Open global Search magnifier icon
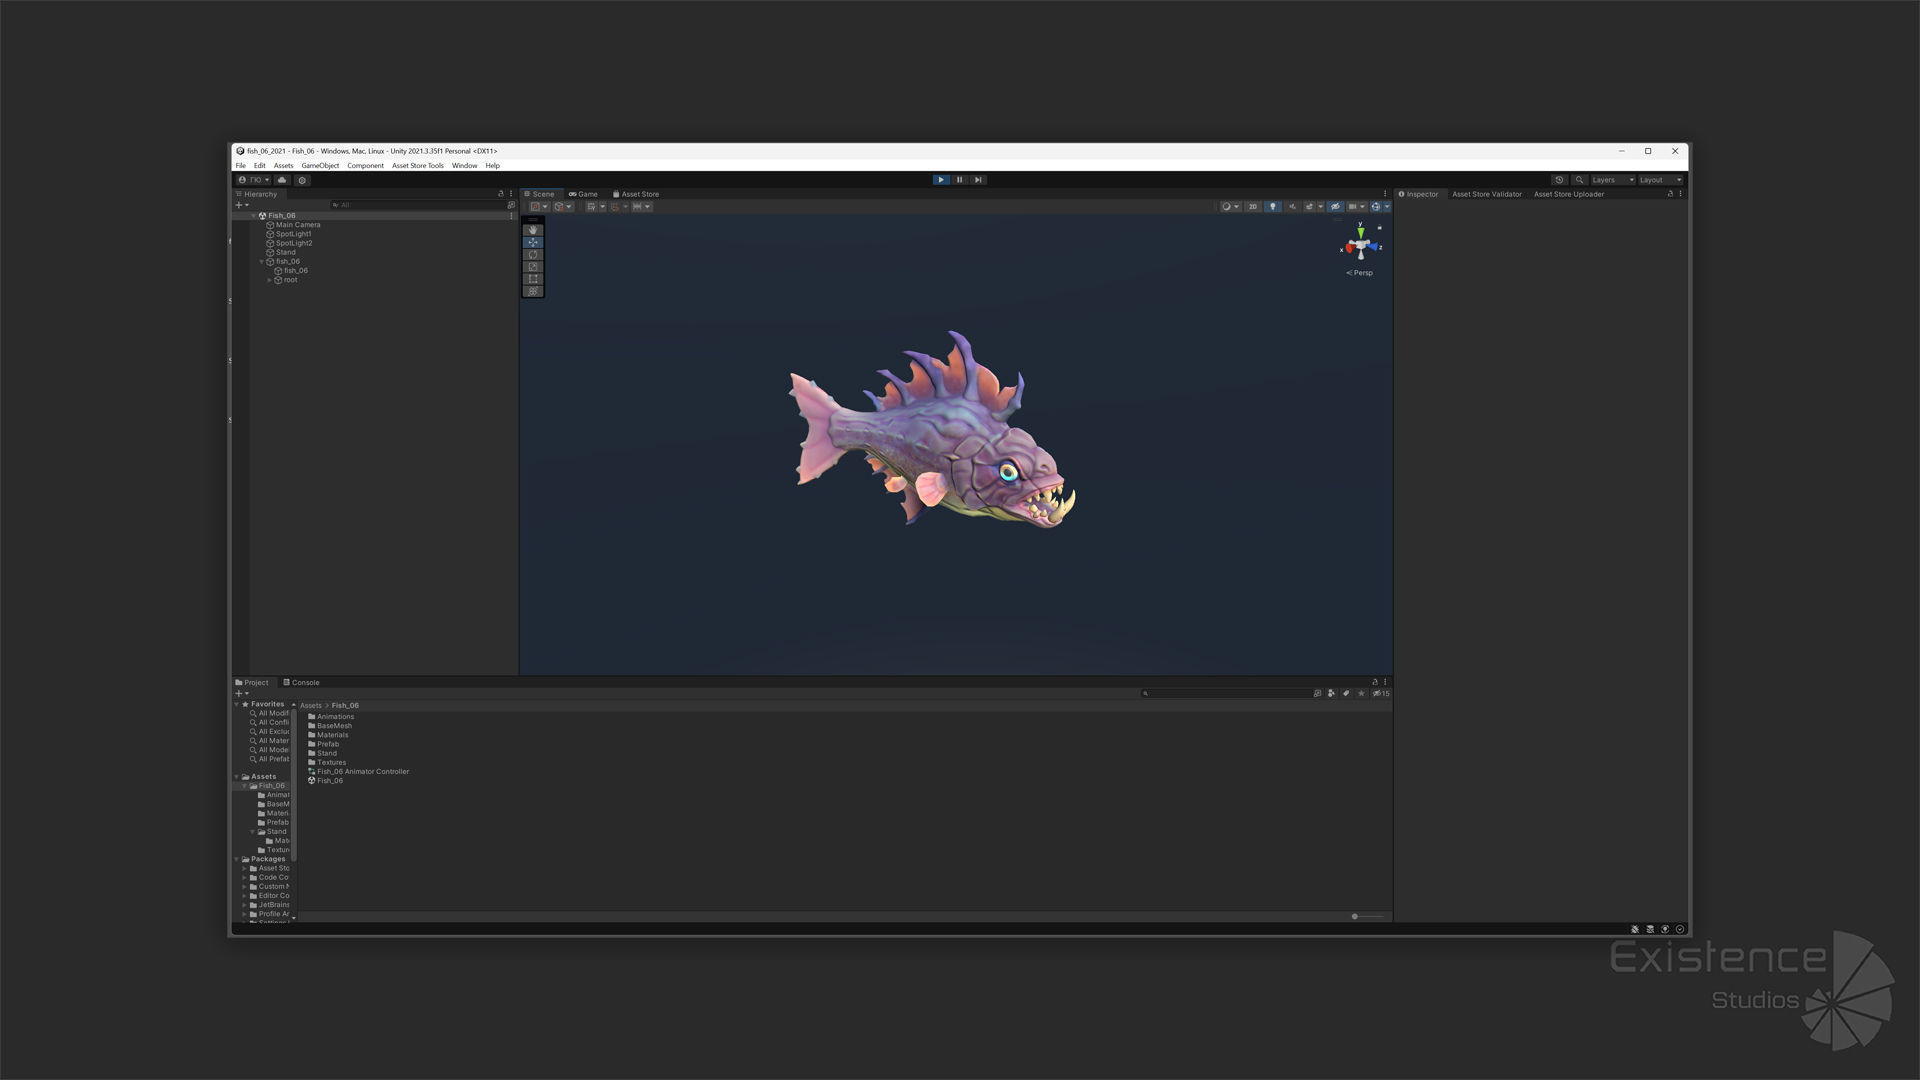Image resolution: width=1920 pixels, height=1080 pixels. (x=1579, y=180)
